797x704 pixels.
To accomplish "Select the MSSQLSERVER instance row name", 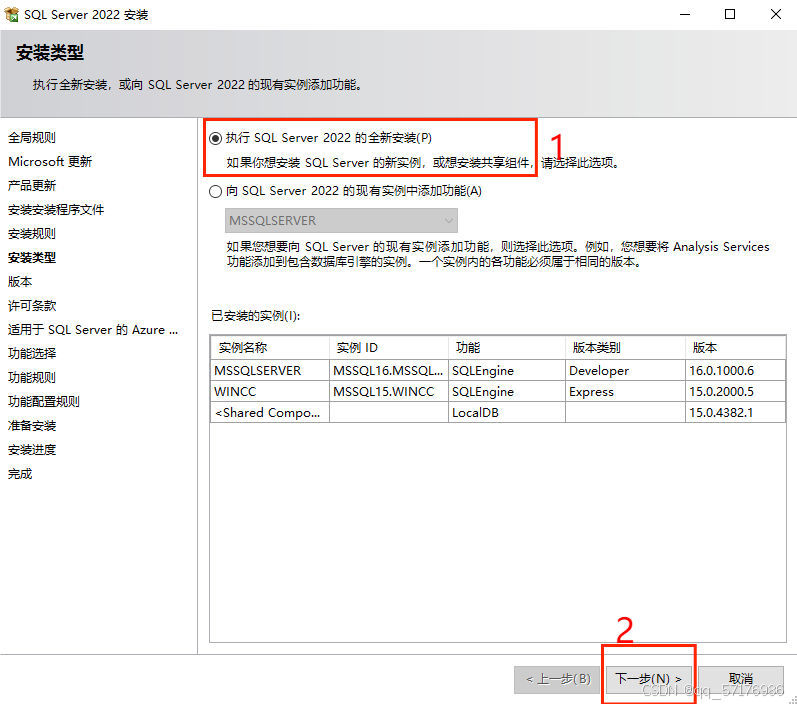I will pyautogui.click(x=270, y=371).
